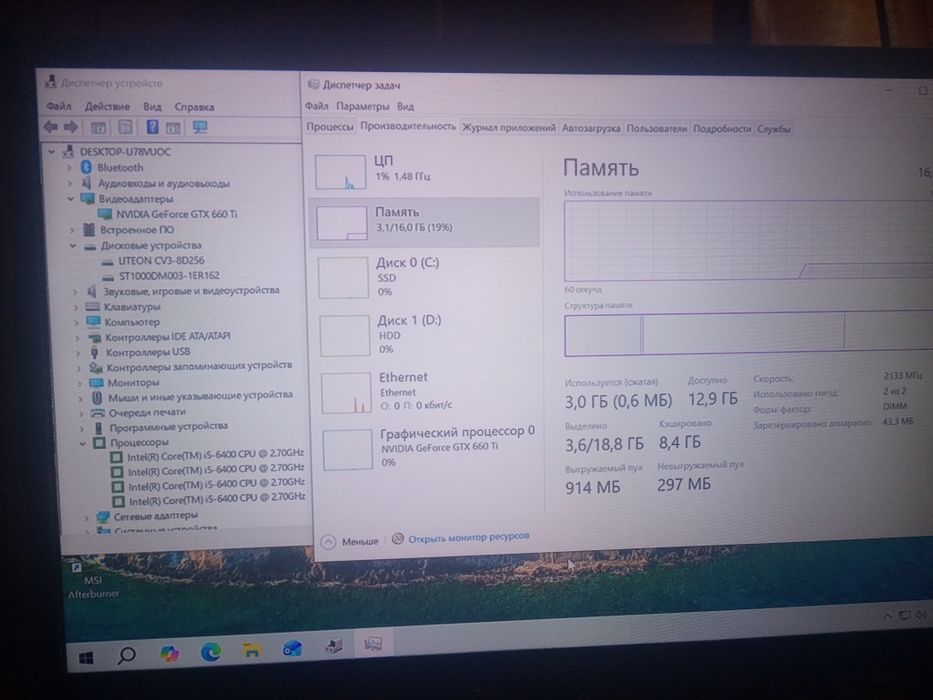Click the memory usage graph
The image size is (933, 700).
(748, 240)
